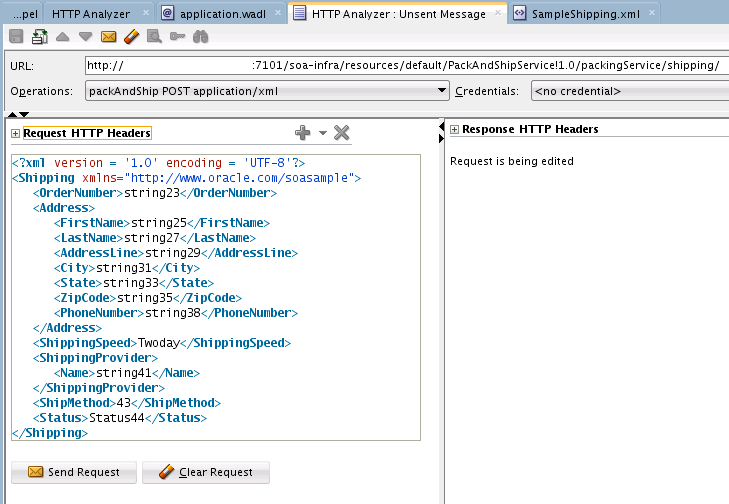The width and height of the screenshot is (729, 504).
Task: Close the SampleShipping.xml tab
Action: pos(652,13)
